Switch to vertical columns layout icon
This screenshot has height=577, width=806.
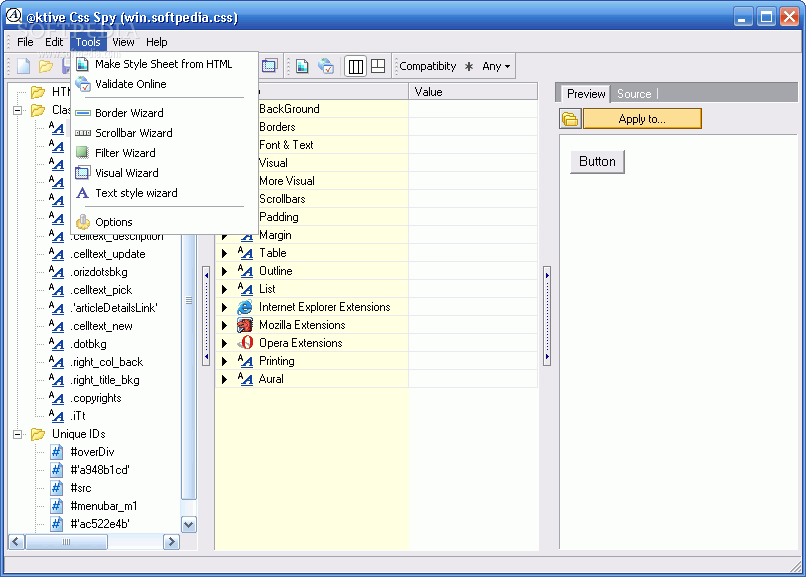pyautogui.click(x=355, y=66)
